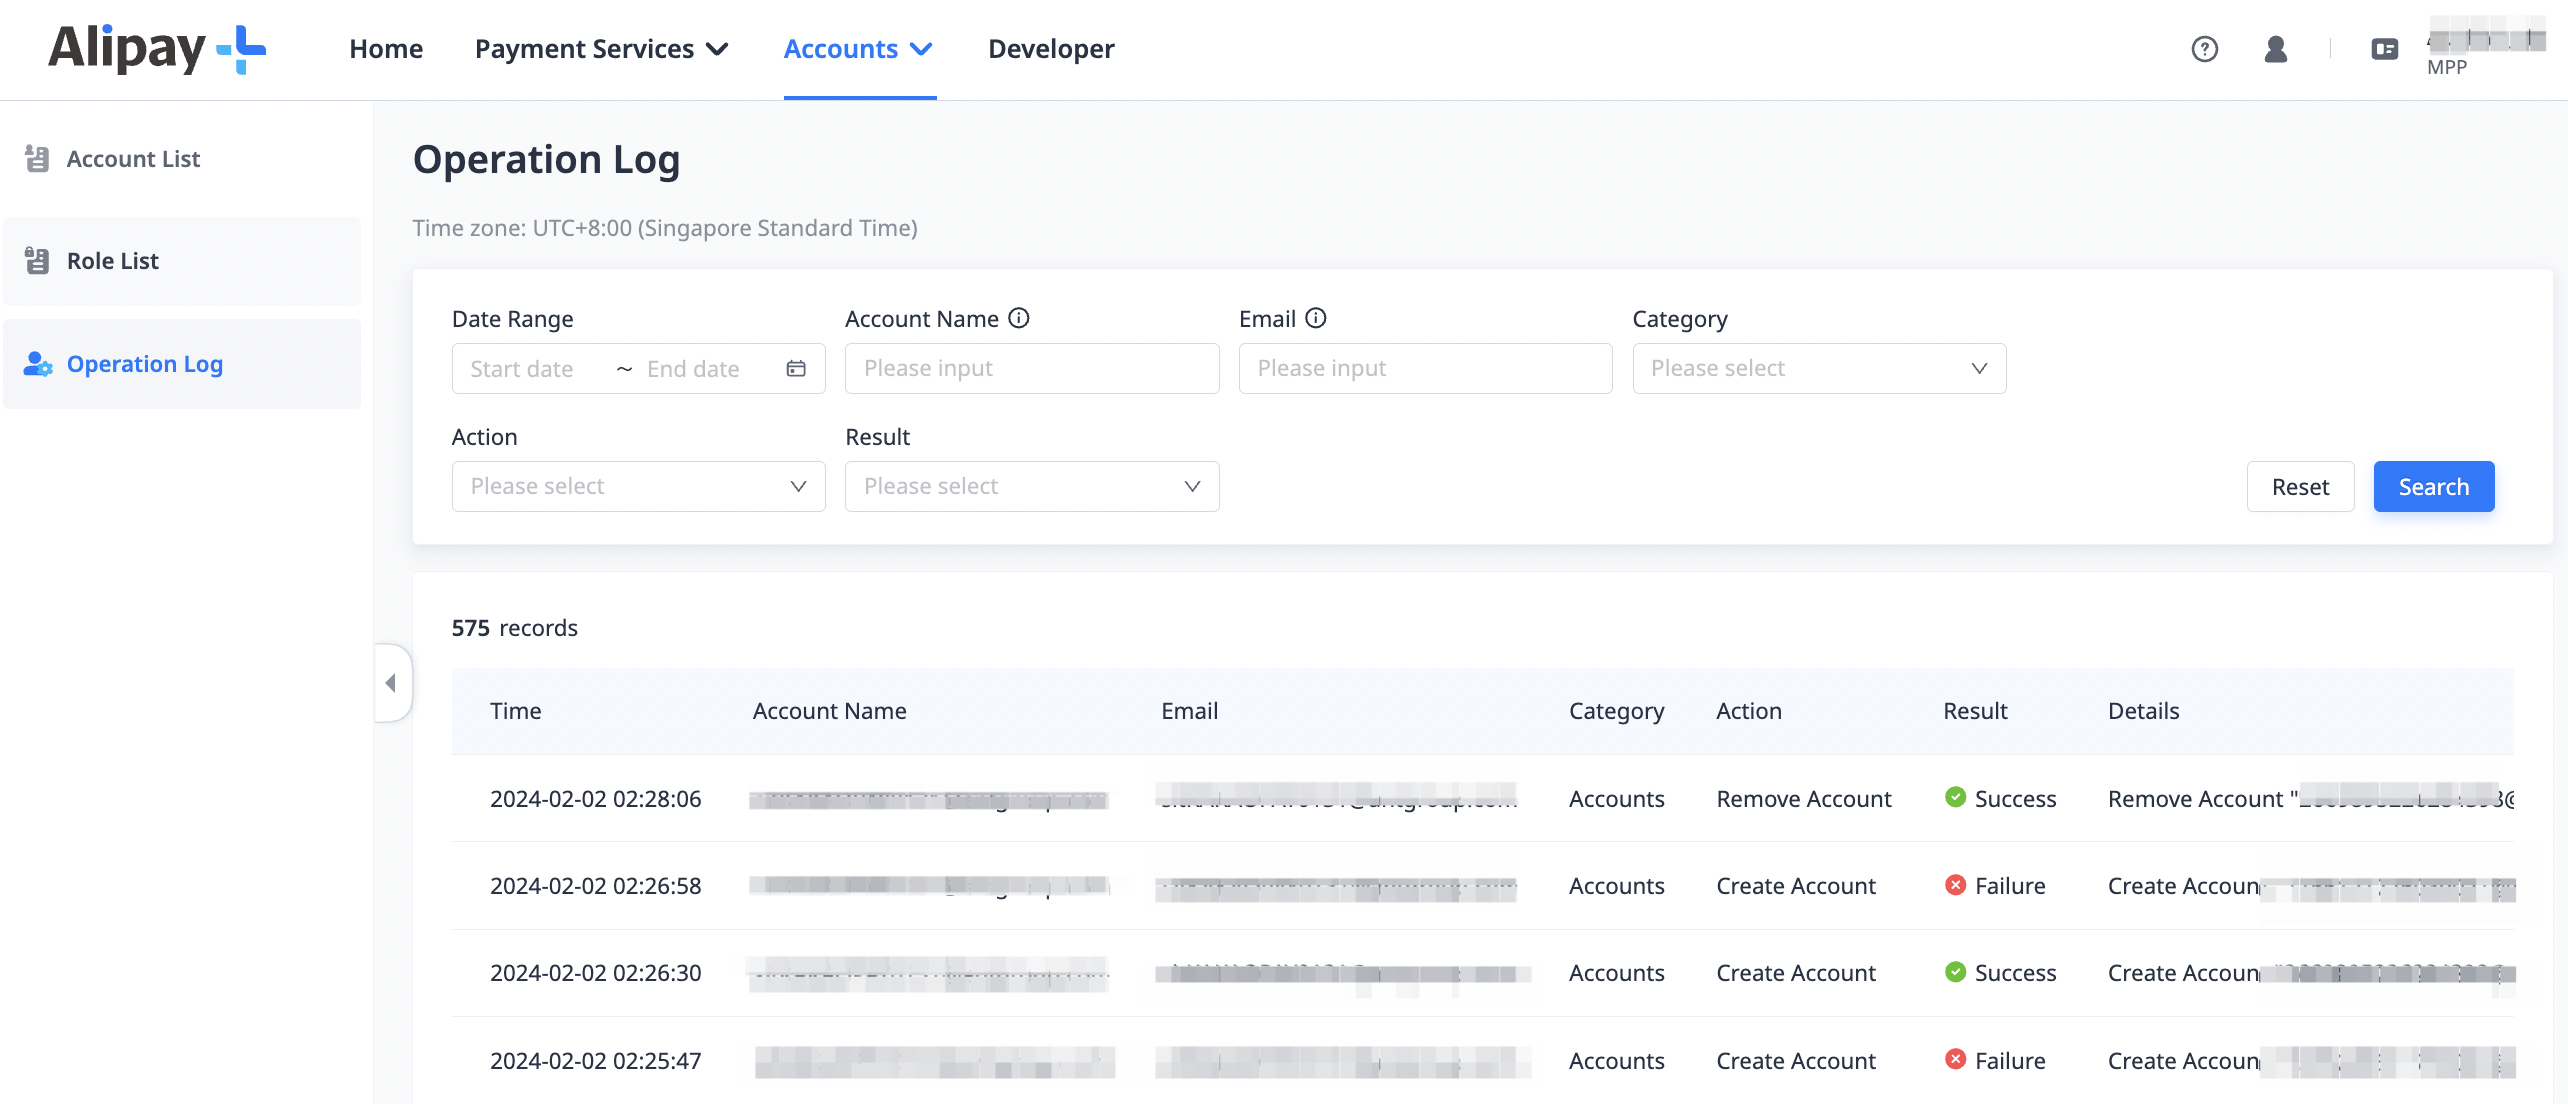Click the Reset button
This screenshot has height=1104, width=2568.
coord(2300,487)
